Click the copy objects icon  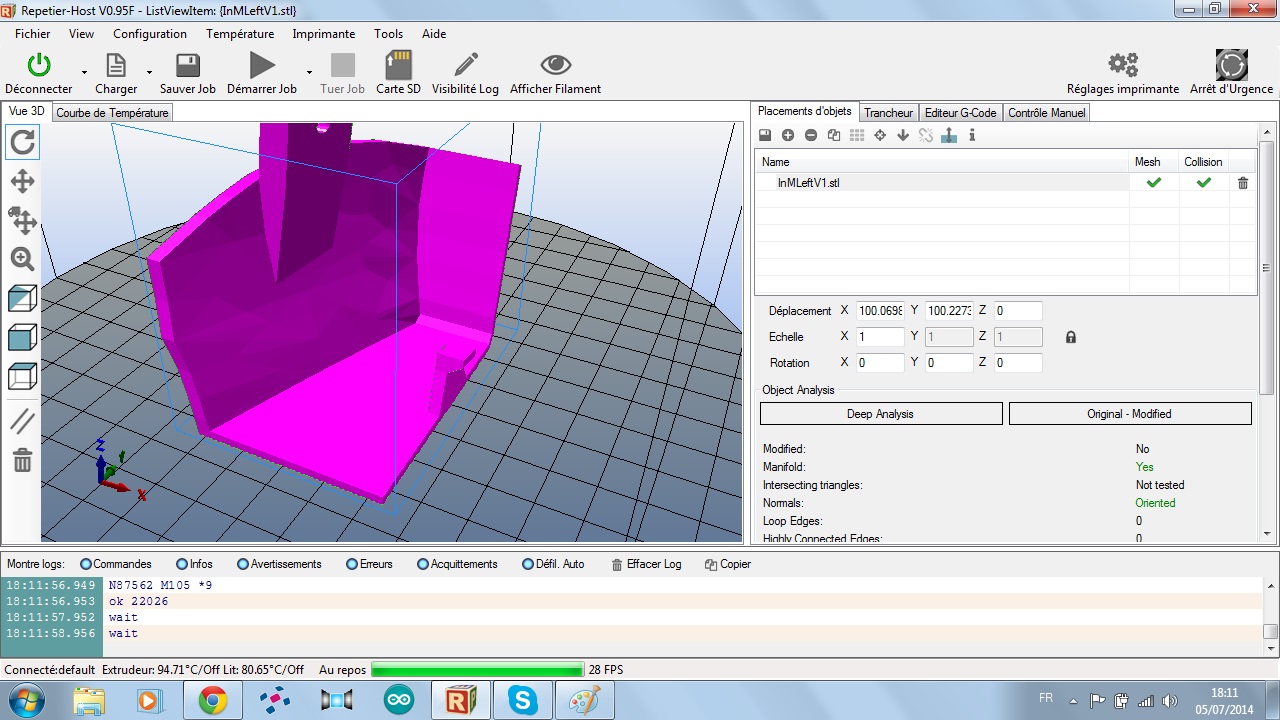pyautogui.click(x=834, y=135)
